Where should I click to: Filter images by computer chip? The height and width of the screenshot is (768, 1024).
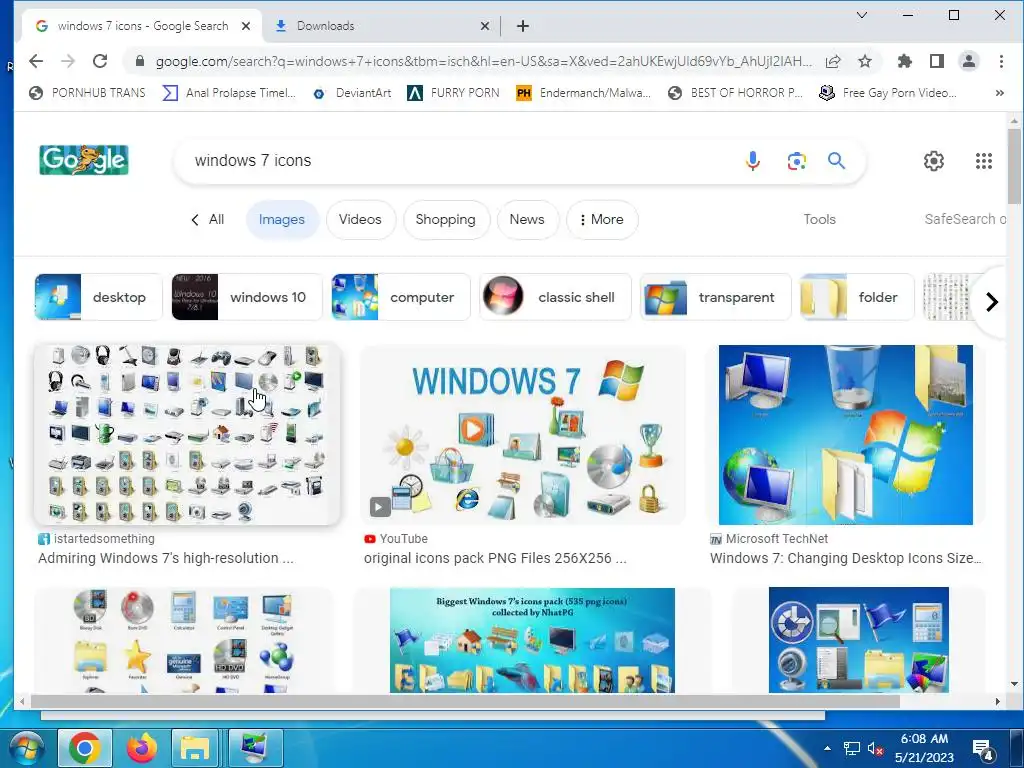(x=400, y=297)
